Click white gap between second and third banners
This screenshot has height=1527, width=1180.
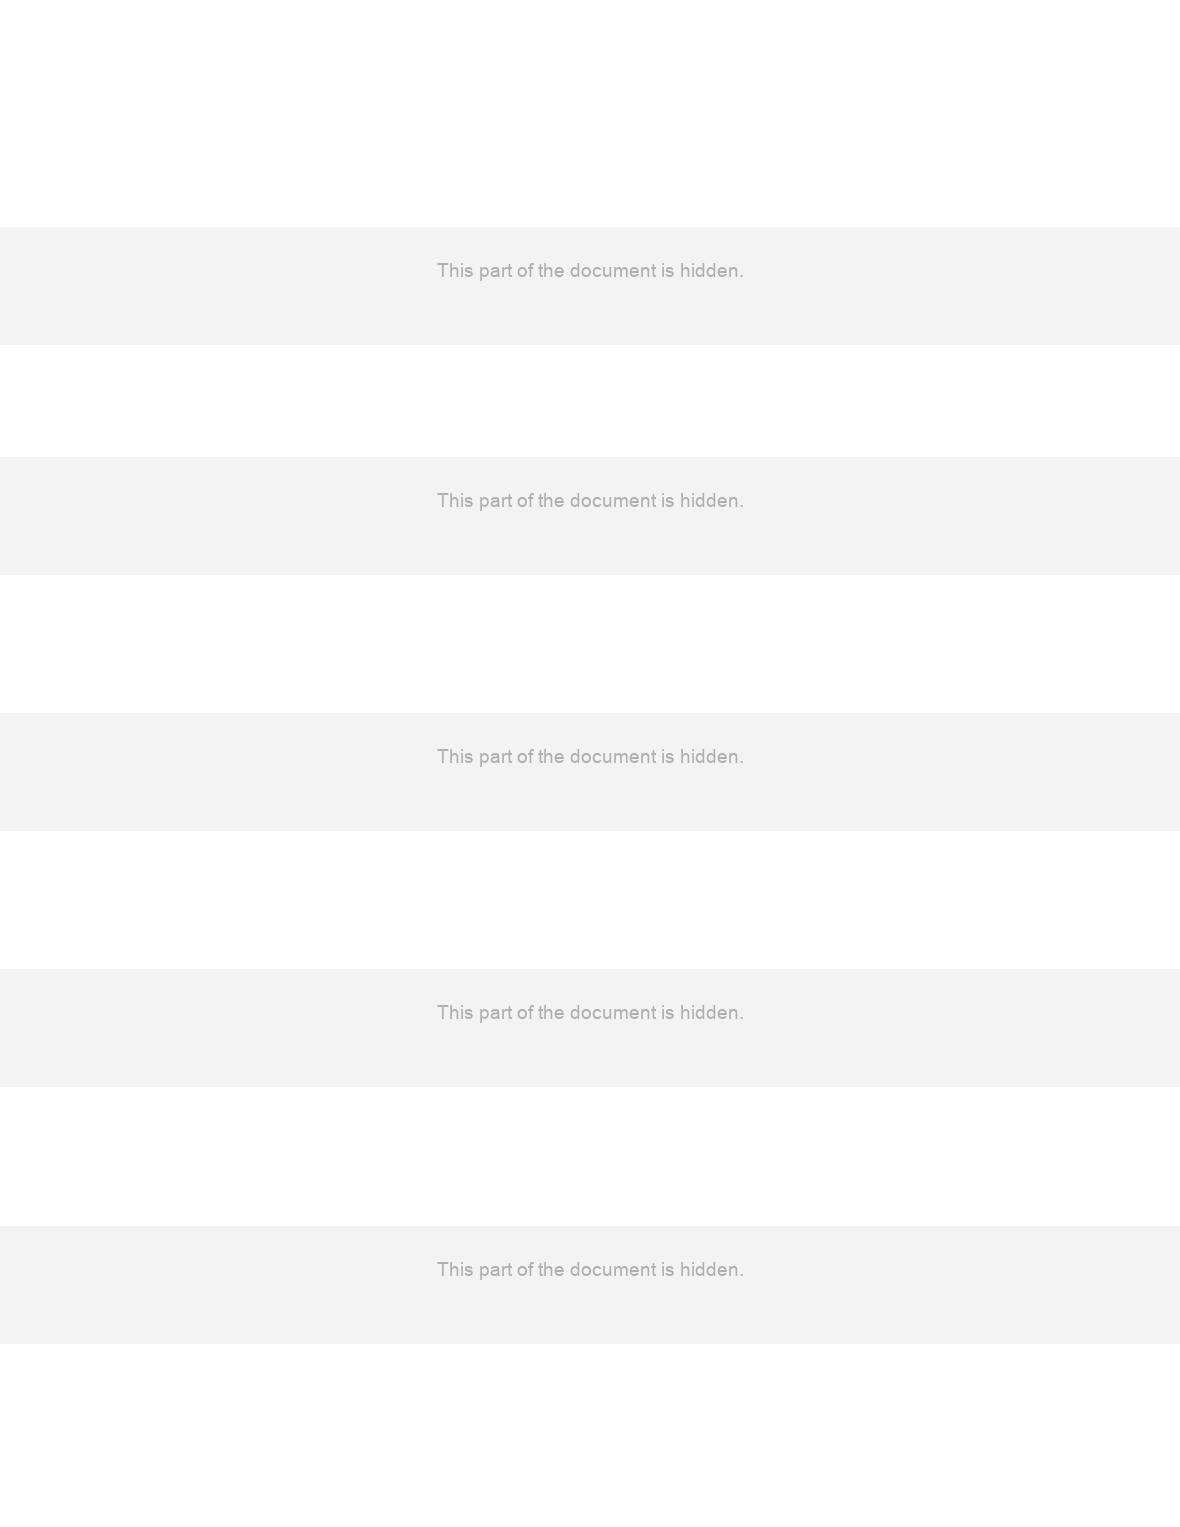[590, 644]
